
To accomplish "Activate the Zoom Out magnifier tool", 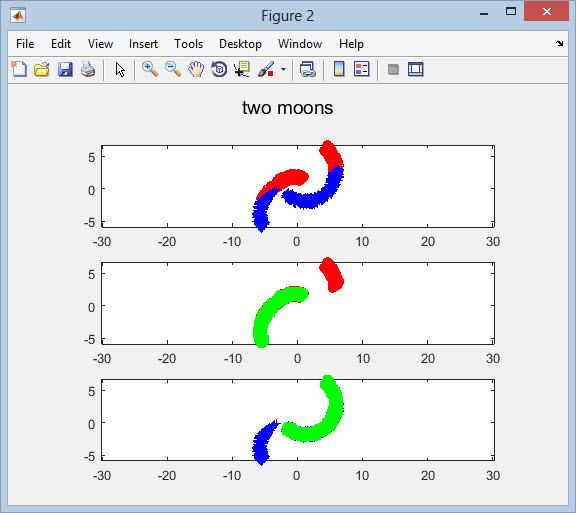I will click(173, 69).
